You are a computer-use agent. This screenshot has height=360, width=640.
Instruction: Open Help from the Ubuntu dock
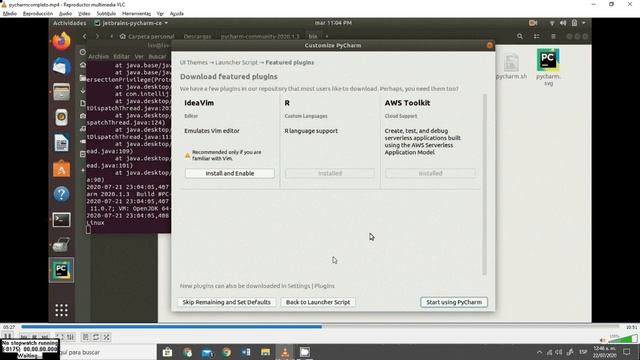pyautogui.click(x=61, y=194)
